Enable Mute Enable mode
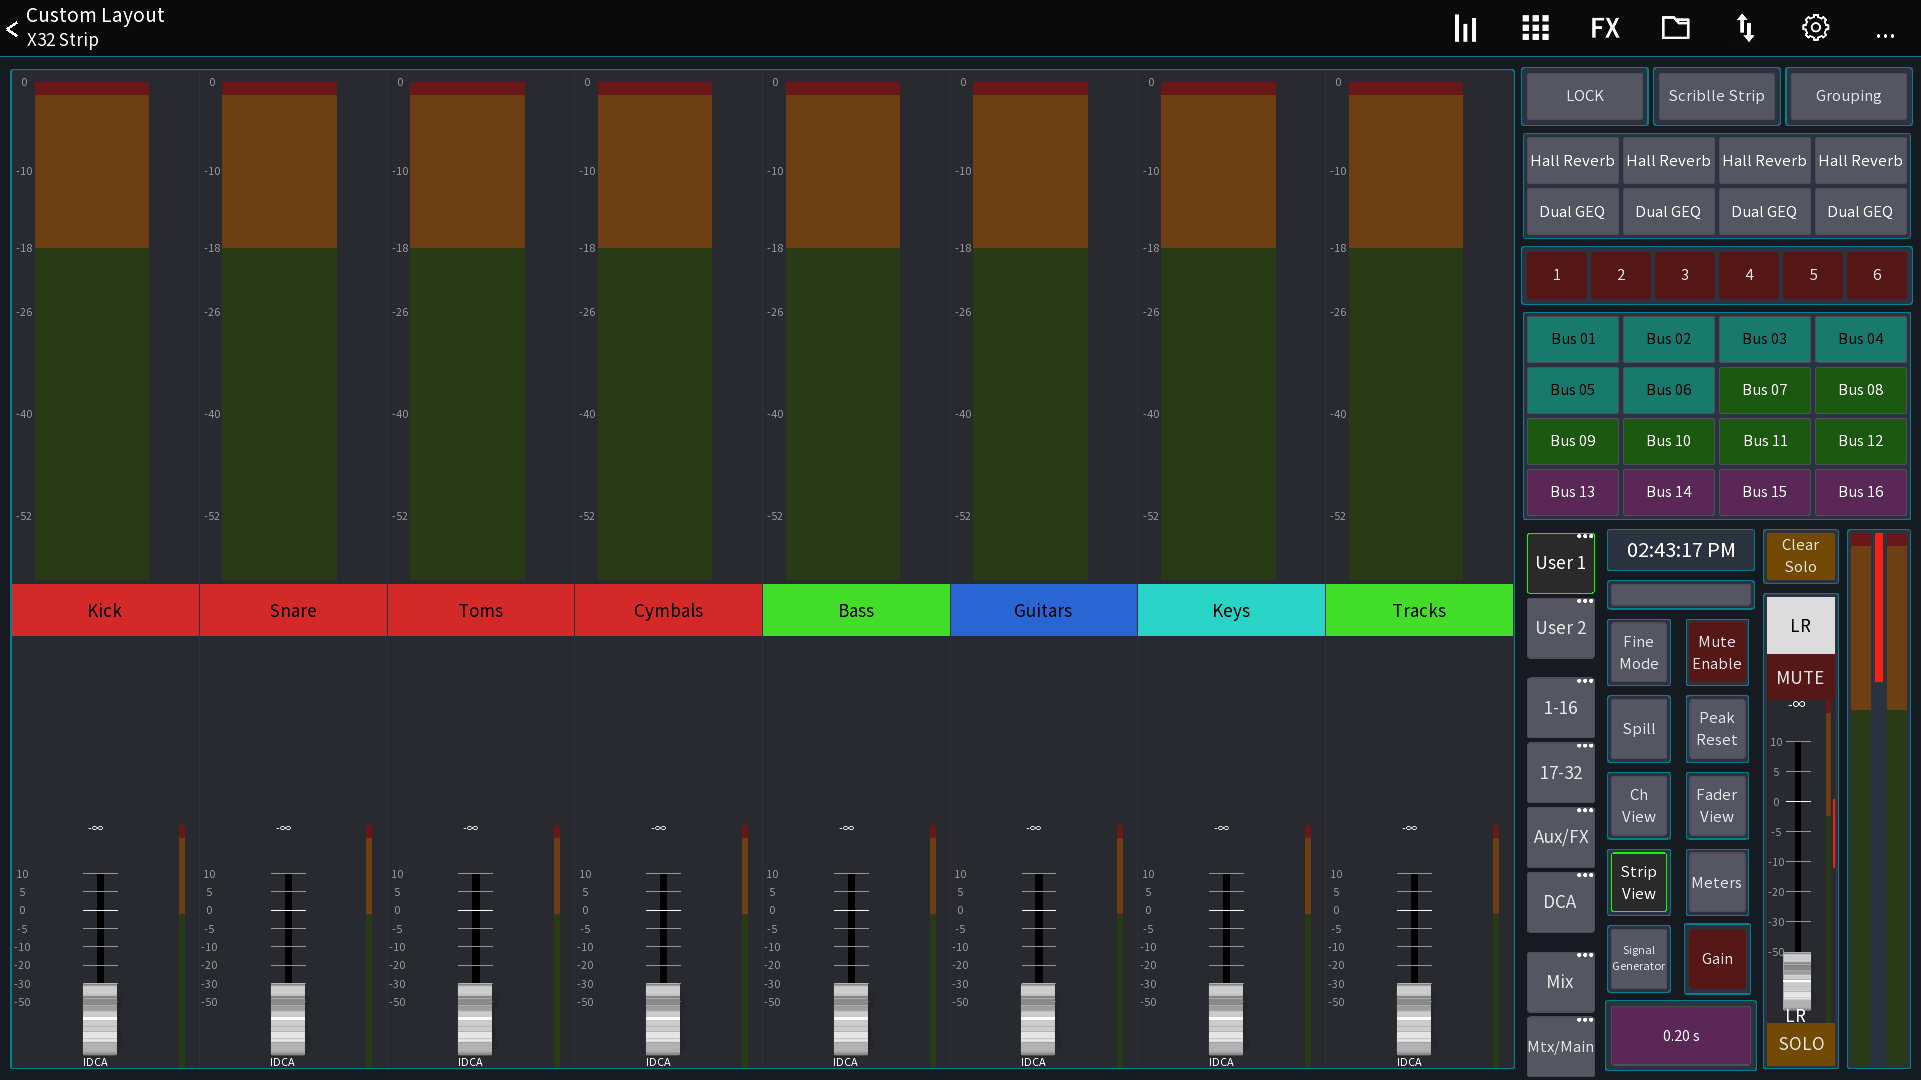The width and height of the screenshot is (1921, 1080). (1716, 652)
